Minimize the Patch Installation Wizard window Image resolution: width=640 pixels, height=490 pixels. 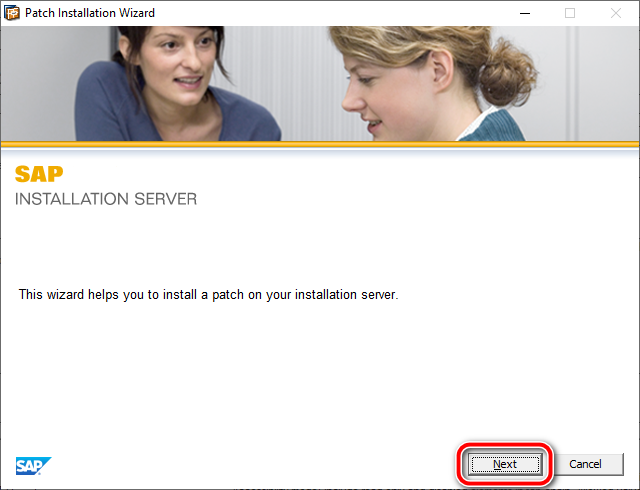coord(525,13)
